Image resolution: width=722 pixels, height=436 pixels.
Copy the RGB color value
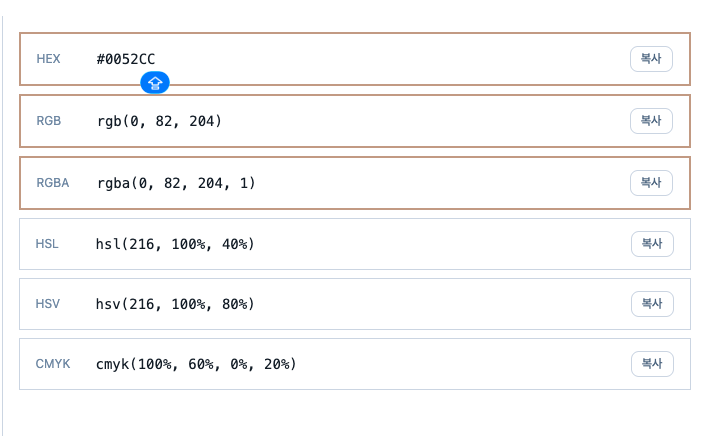click(651, 121)
